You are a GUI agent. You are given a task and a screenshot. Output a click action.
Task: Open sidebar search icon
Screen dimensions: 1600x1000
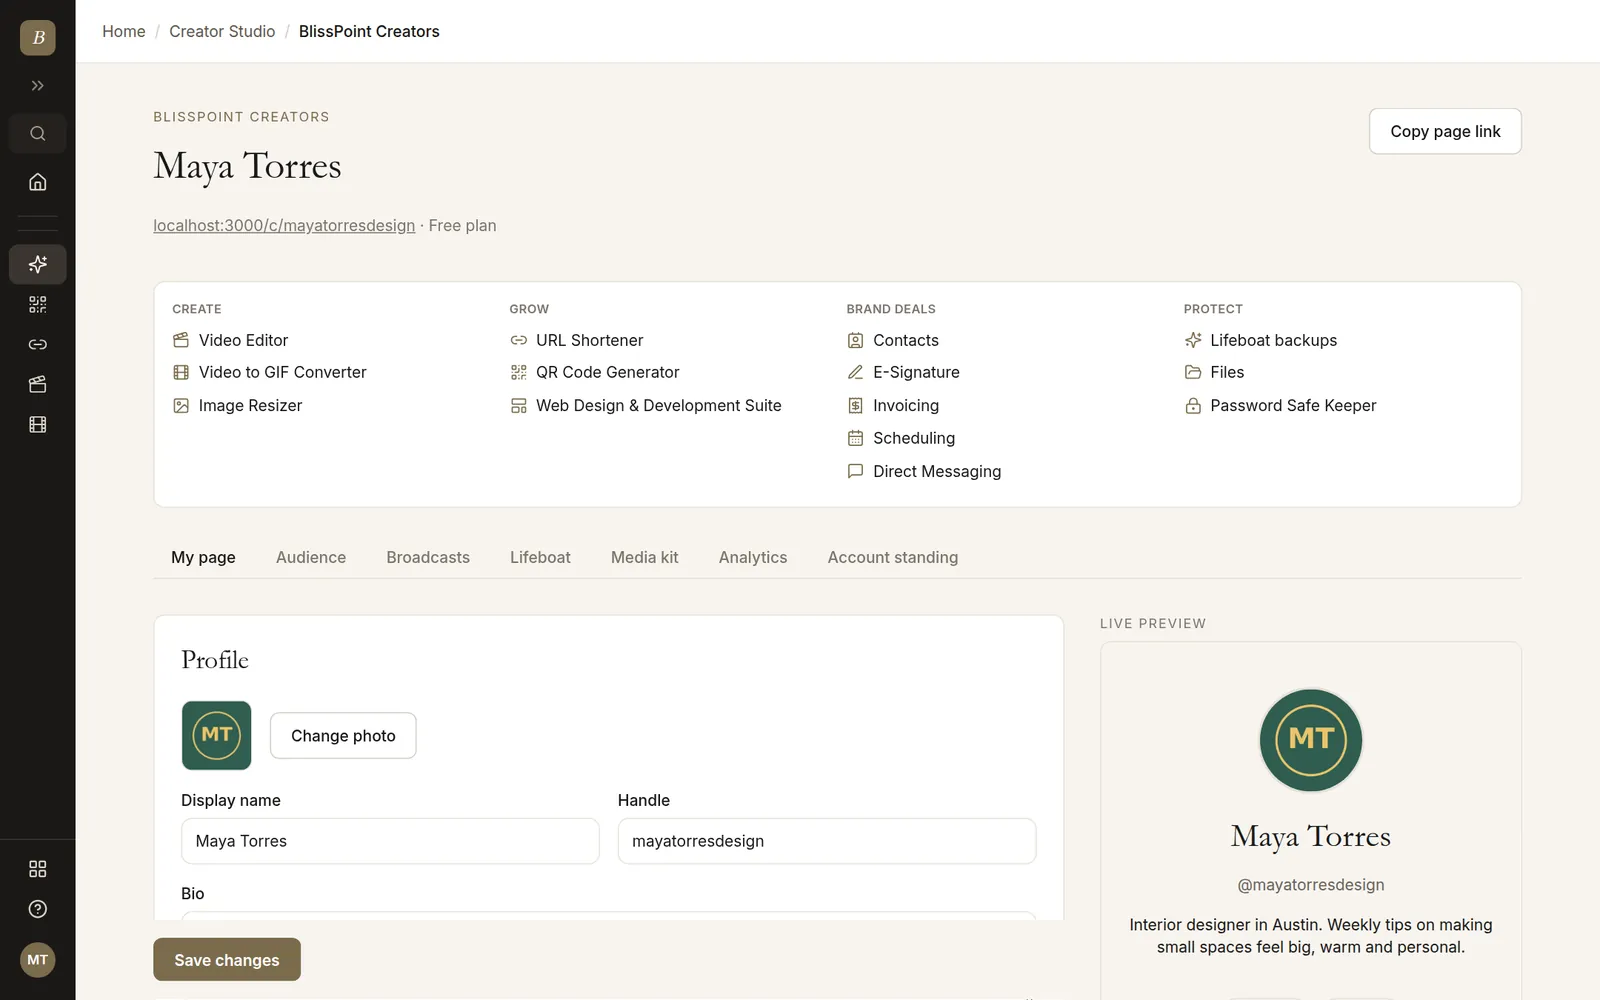[38, 133]
